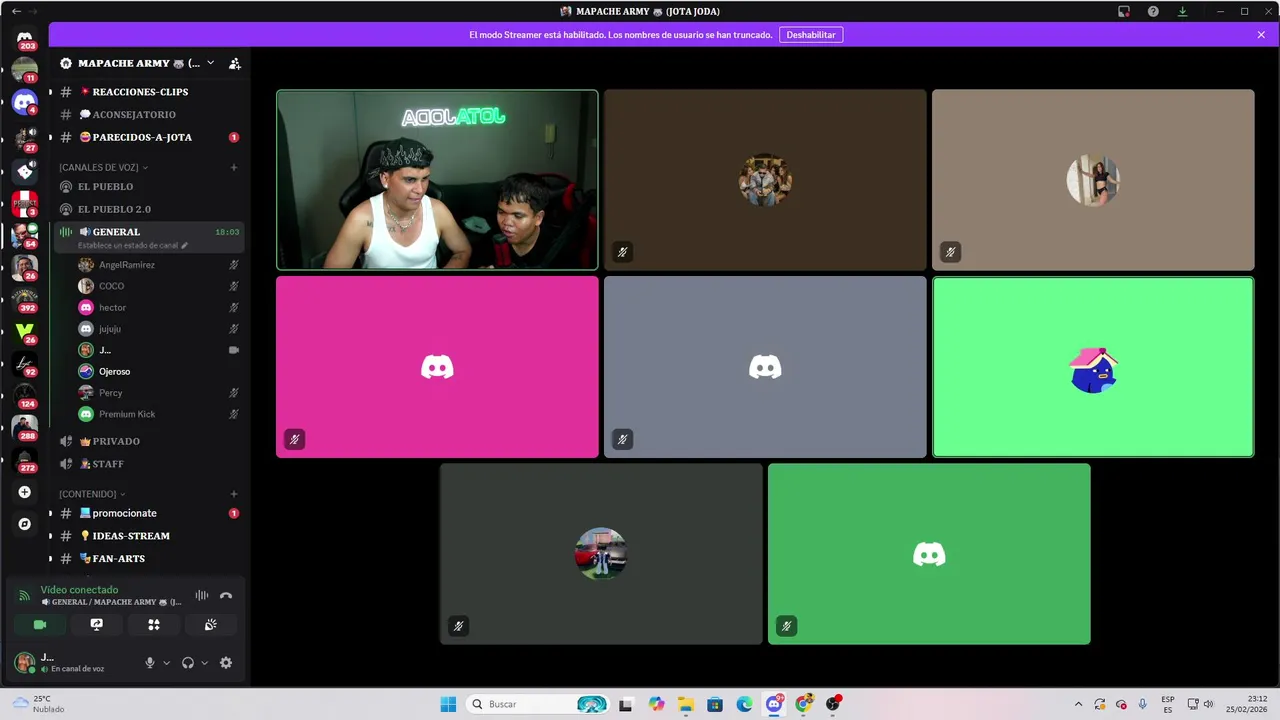The image size is (1280, 720).
Task: Open the Video conectado connection details
Action: click(x=79, y=590)
